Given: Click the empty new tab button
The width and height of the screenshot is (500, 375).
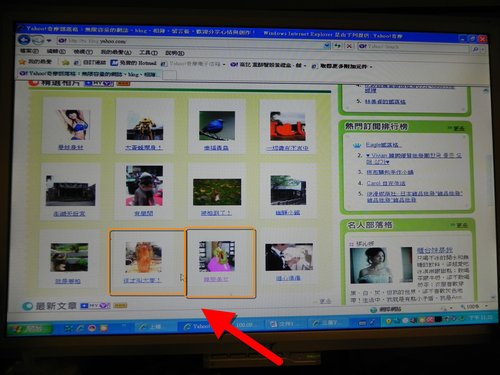Looking at the screenshot, I should [x=169, y=75].
